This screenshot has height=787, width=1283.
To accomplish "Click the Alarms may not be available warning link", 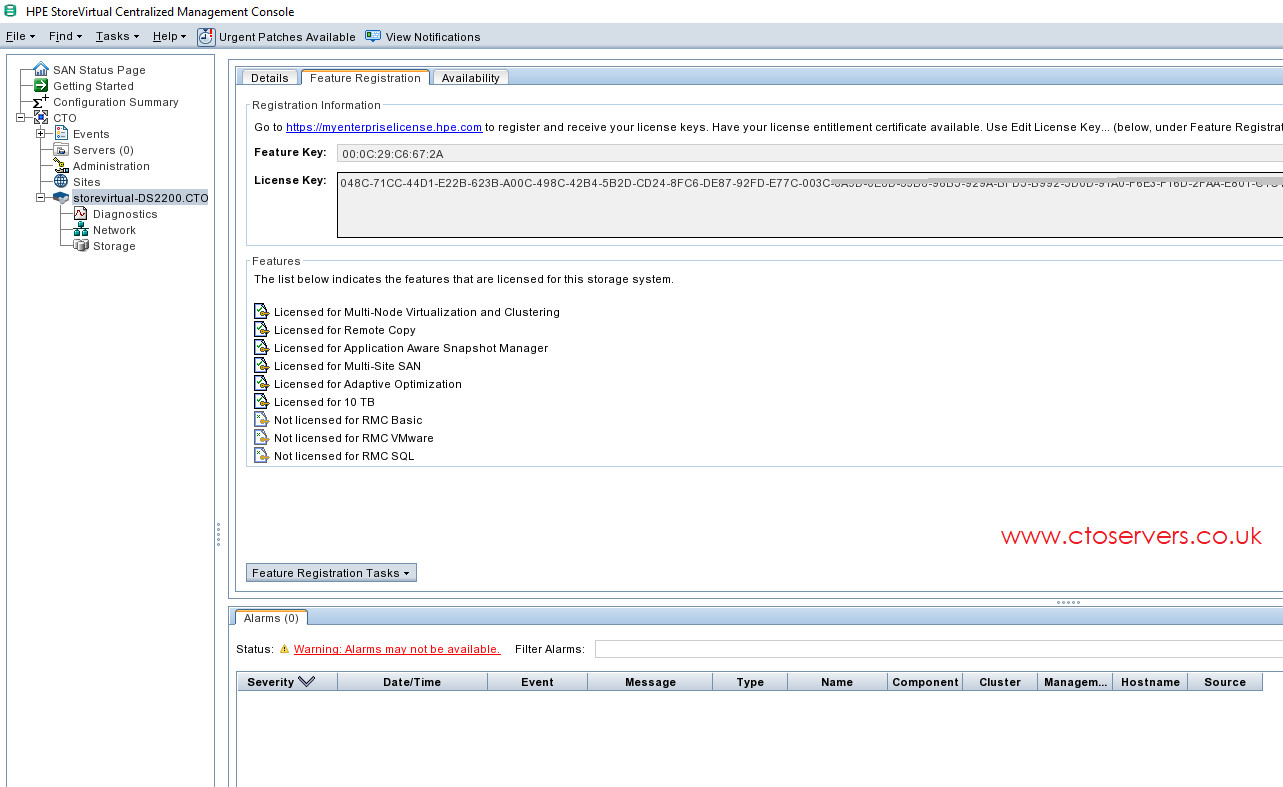I will tap(397, 649).
